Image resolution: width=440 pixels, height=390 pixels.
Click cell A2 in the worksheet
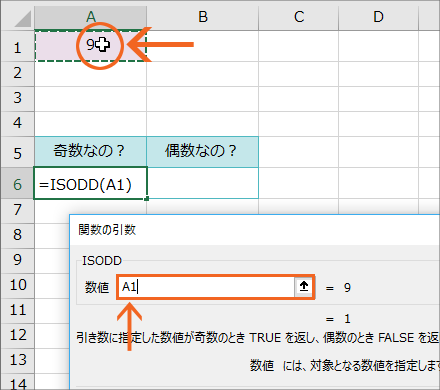click(90, 74)
